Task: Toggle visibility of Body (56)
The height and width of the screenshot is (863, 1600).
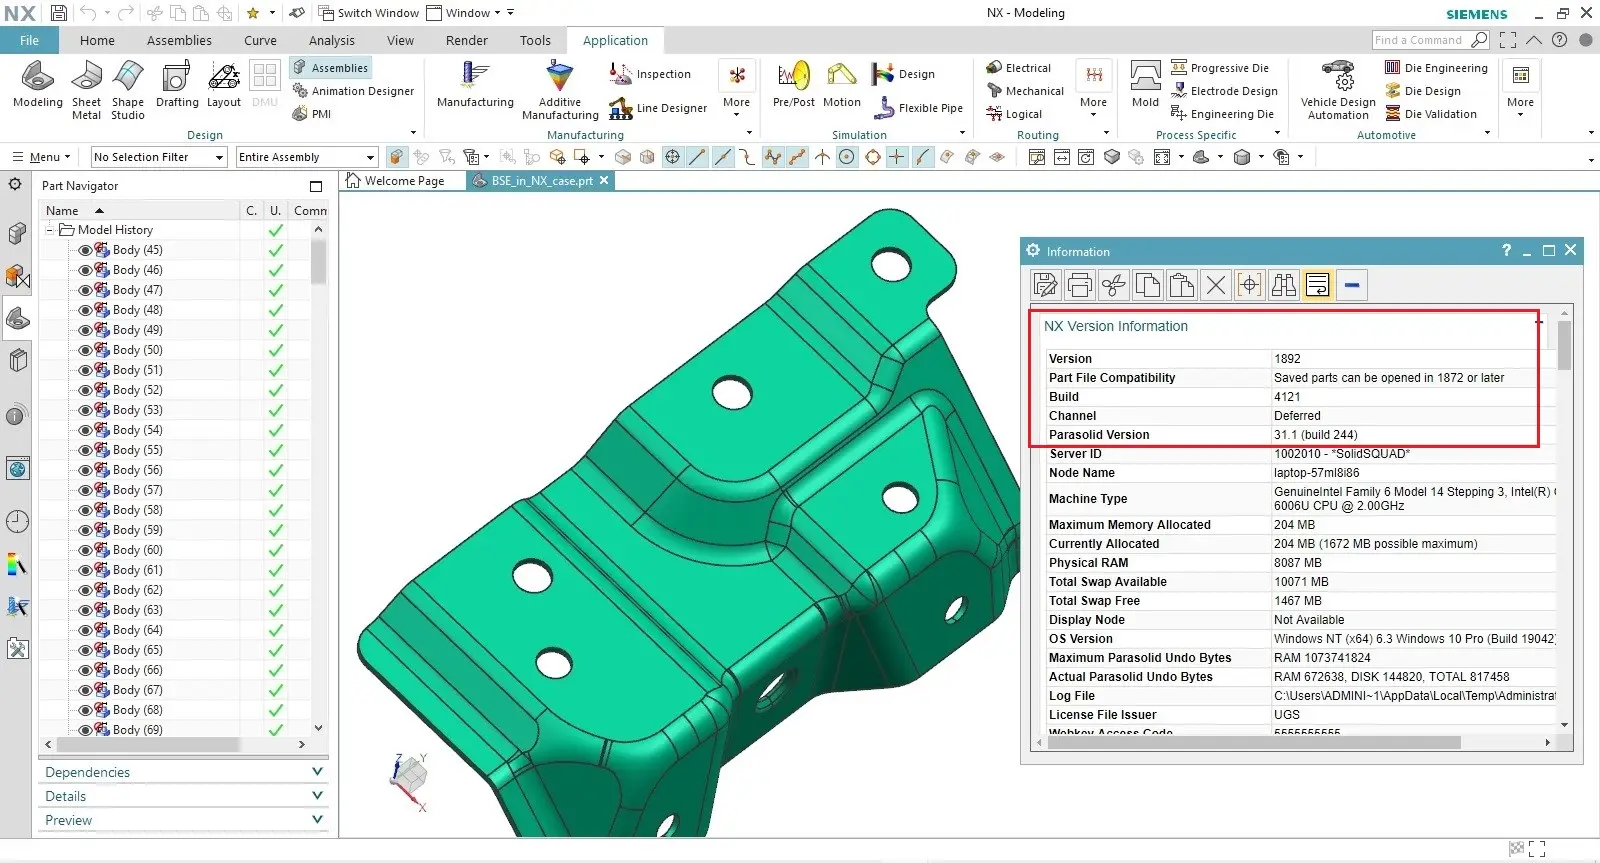Action: click(85, 470)
